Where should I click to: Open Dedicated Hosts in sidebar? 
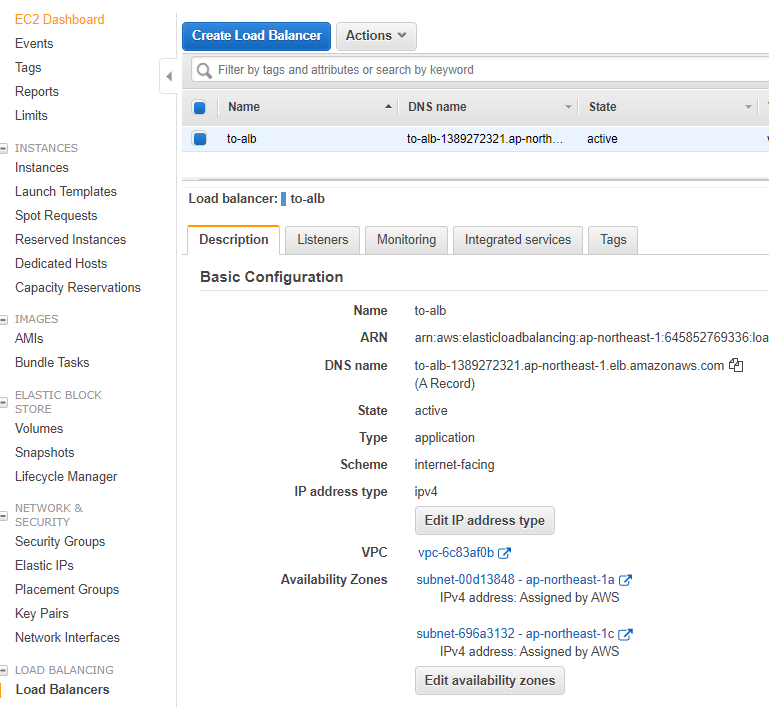click(61, 264)
